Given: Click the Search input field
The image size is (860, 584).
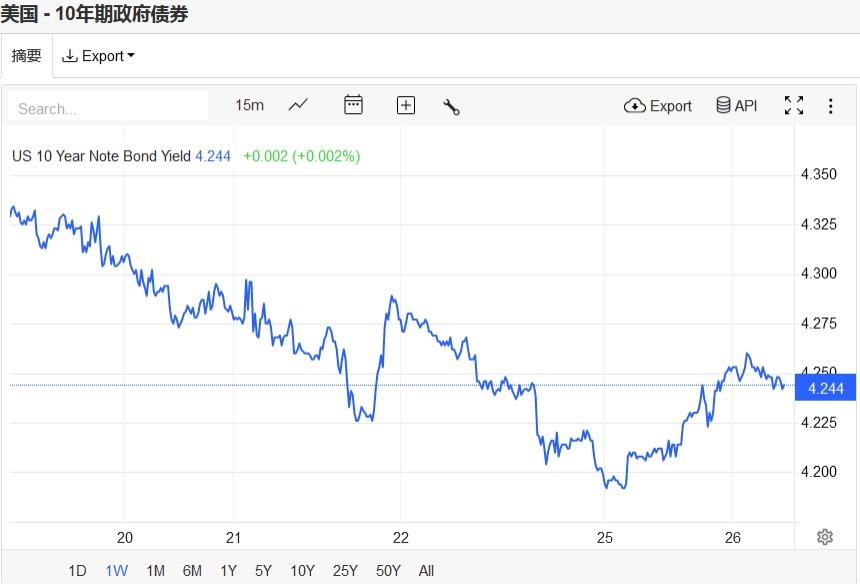Looking at the screenshot, I should [x=110, y=108].
